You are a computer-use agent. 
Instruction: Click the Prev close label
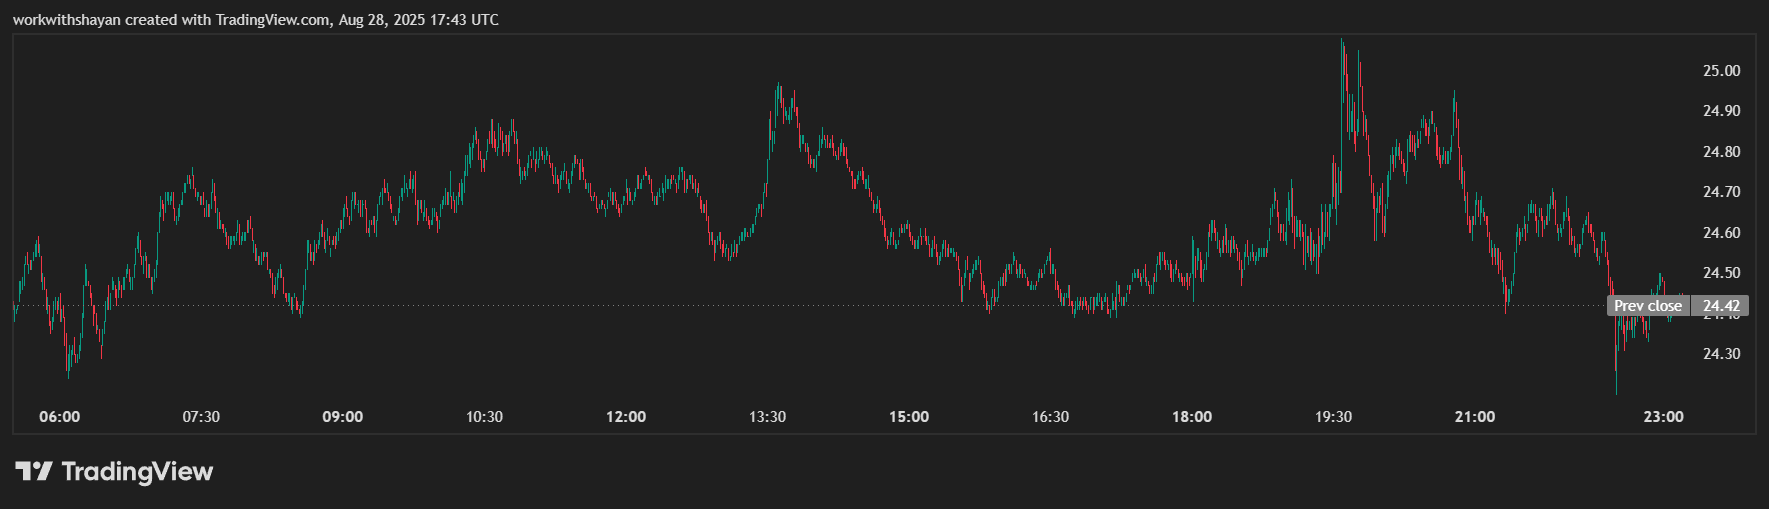1648,306
